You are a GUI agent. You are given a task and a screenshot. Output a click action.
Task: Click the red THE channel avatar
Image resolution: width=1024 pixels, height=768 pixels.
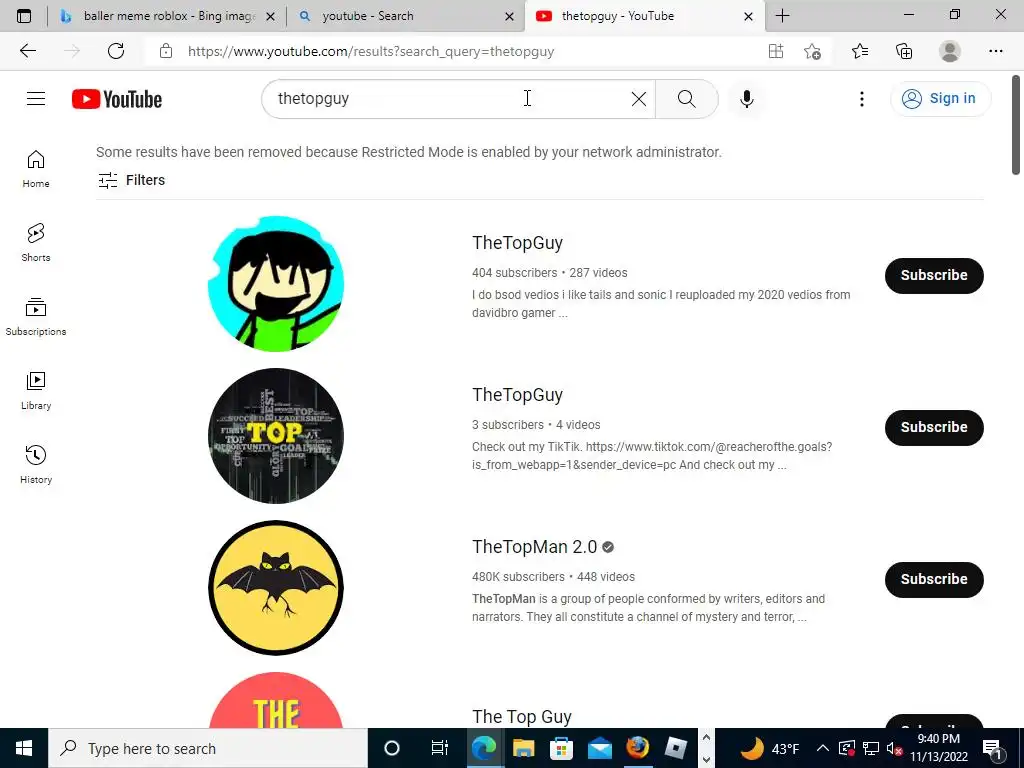pos(276,701)
